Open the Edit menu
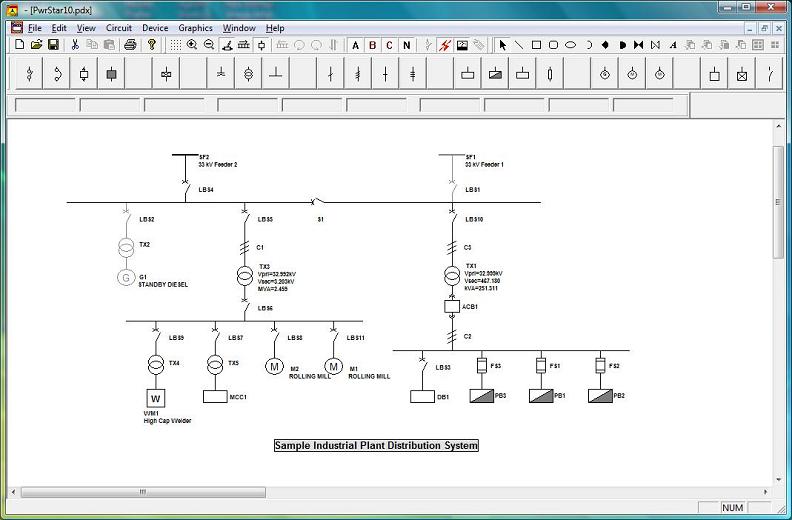 pyautogui.click(x=59, y=28)
